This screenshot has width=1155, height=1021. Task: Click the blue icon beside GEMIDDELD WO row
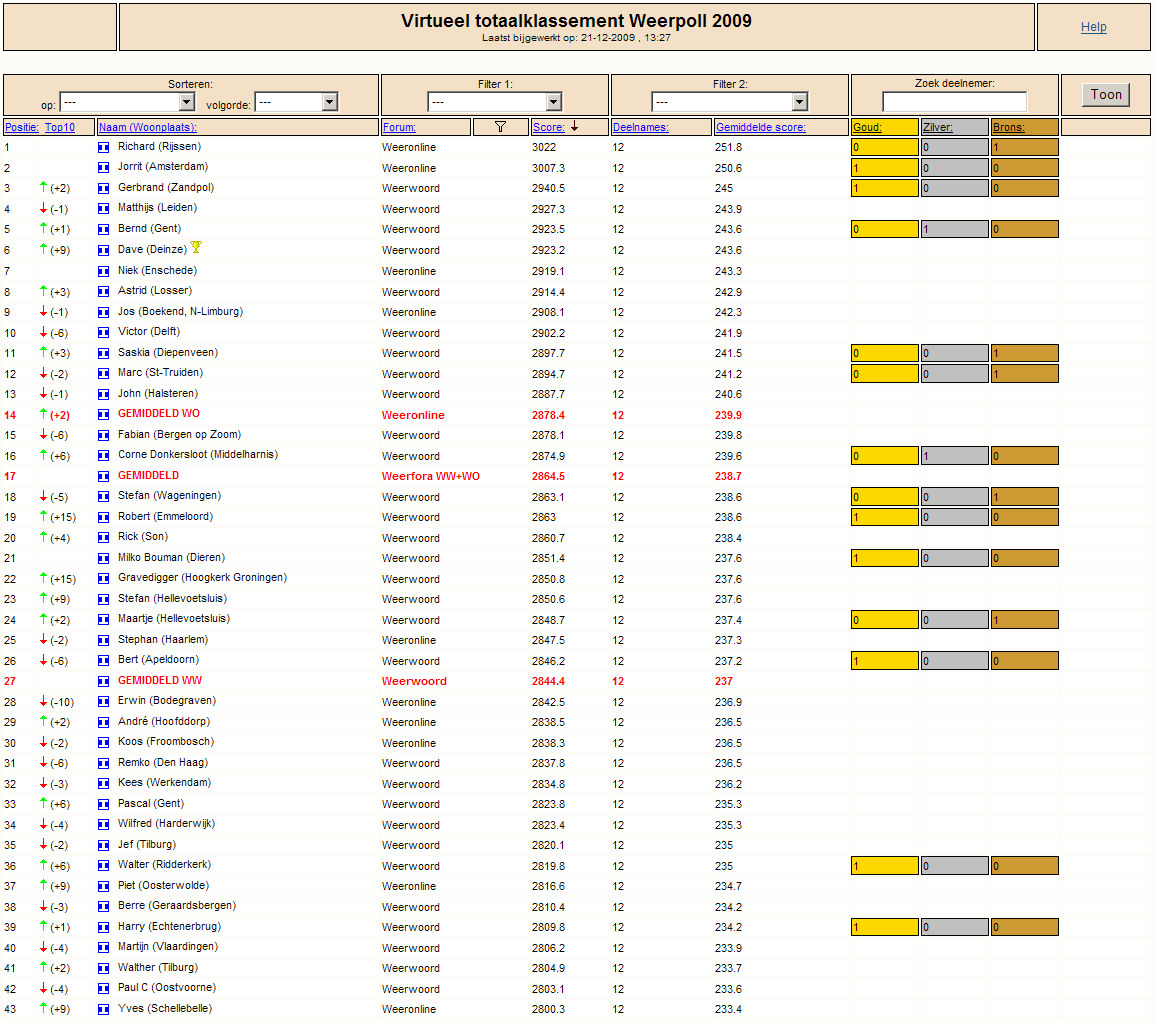[x=103, y=415]
